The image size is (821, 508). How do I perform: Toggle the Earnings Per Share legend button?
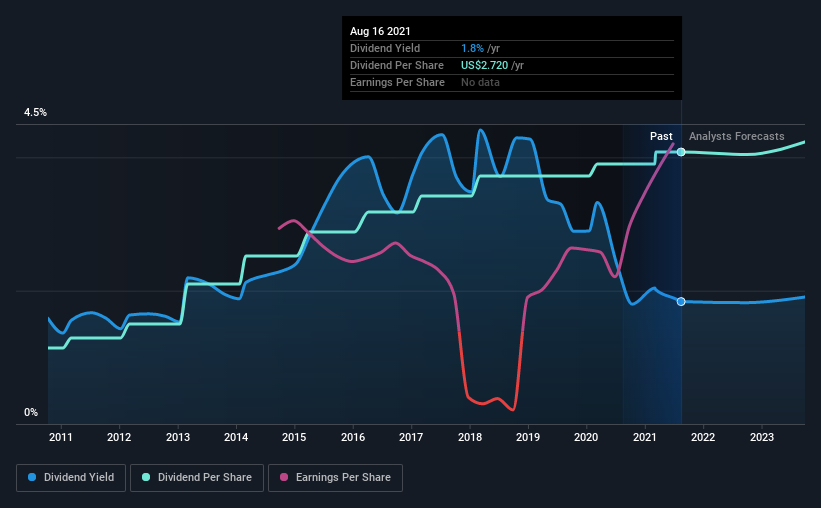(x=335, y=478)
